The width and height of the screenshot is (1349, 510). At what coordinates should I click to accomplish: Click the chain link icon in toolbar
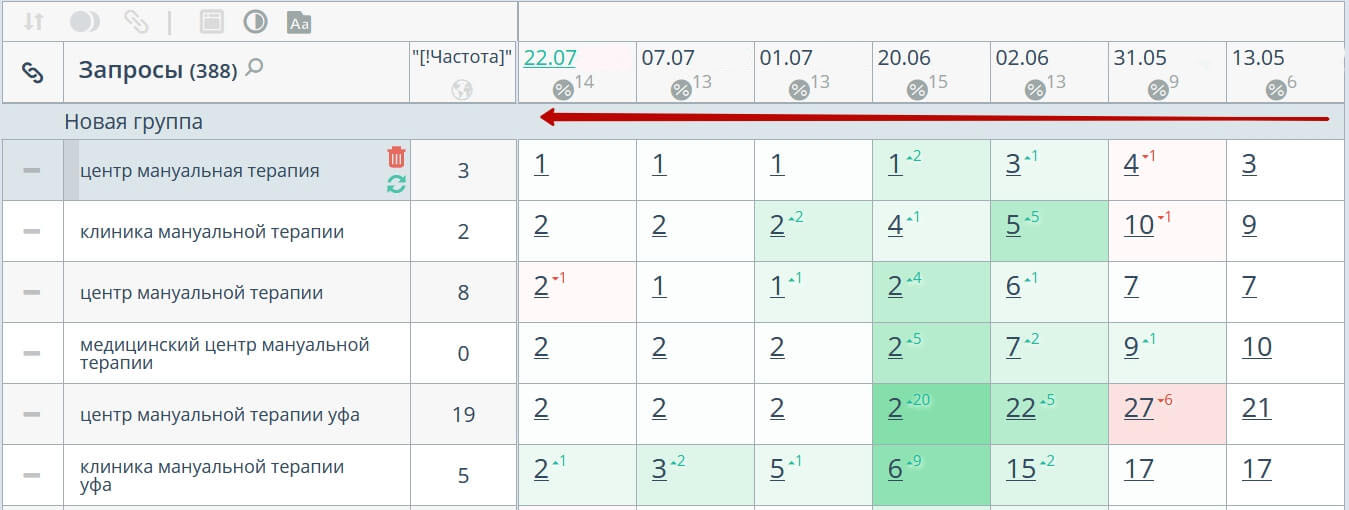(x=135, y=21)
